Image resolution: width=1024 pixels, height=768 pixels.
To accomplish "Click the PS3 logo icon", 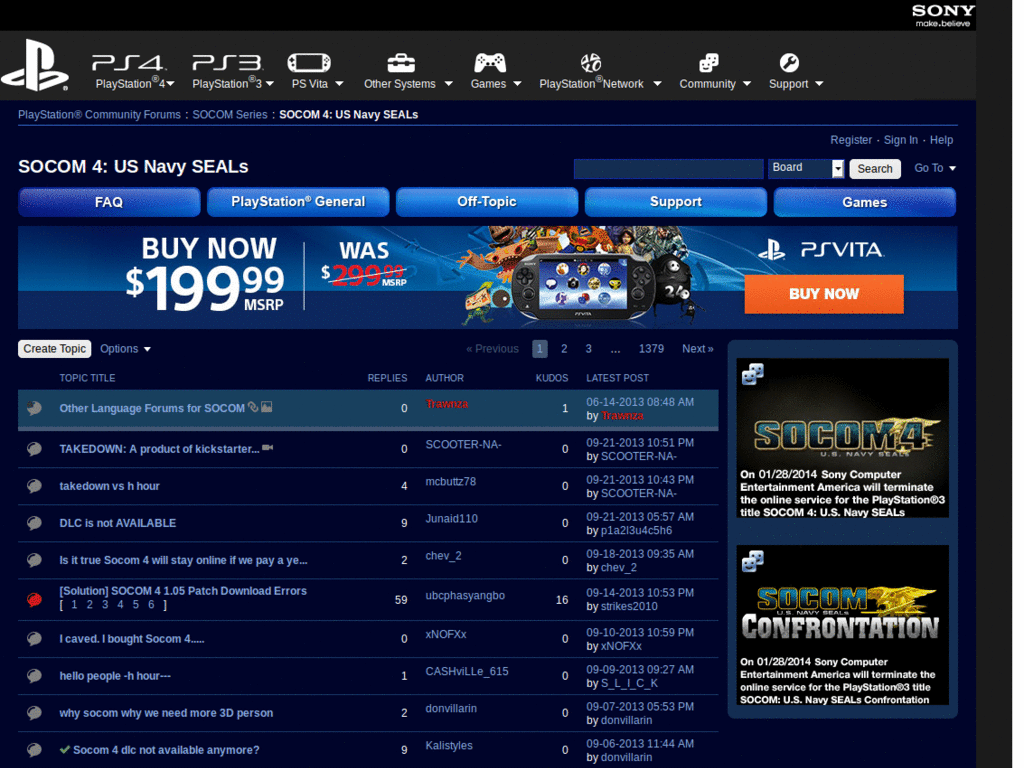I will pyautogui.click(x=227, y=63).
